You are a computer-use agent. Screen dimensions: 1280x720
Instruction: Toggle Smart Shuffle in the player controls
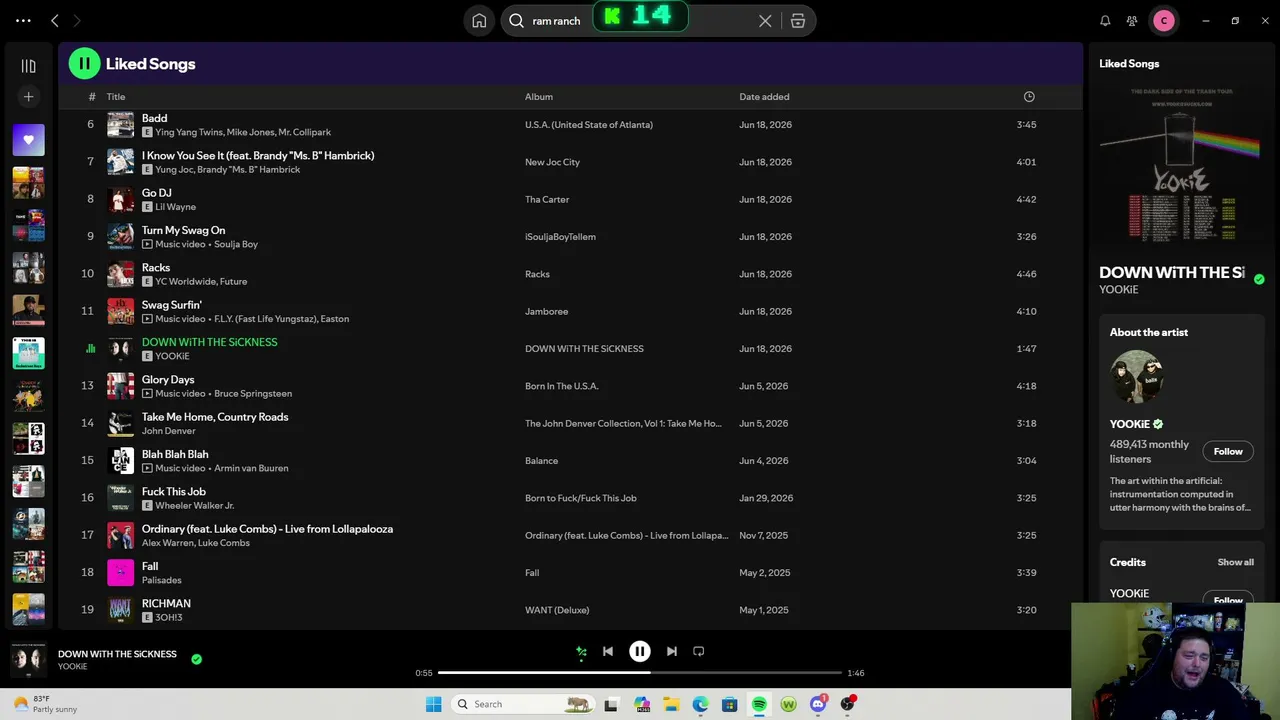tap(581, 652)
